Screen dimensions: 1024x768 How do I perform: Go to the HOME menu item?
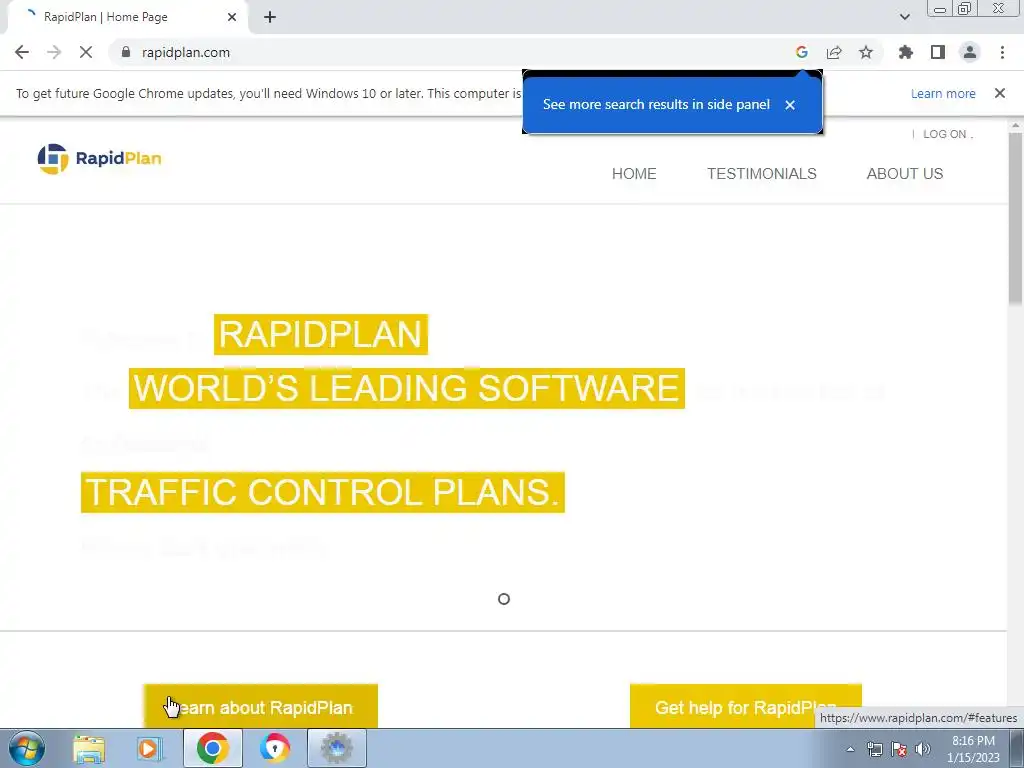(x=634, y=174)
